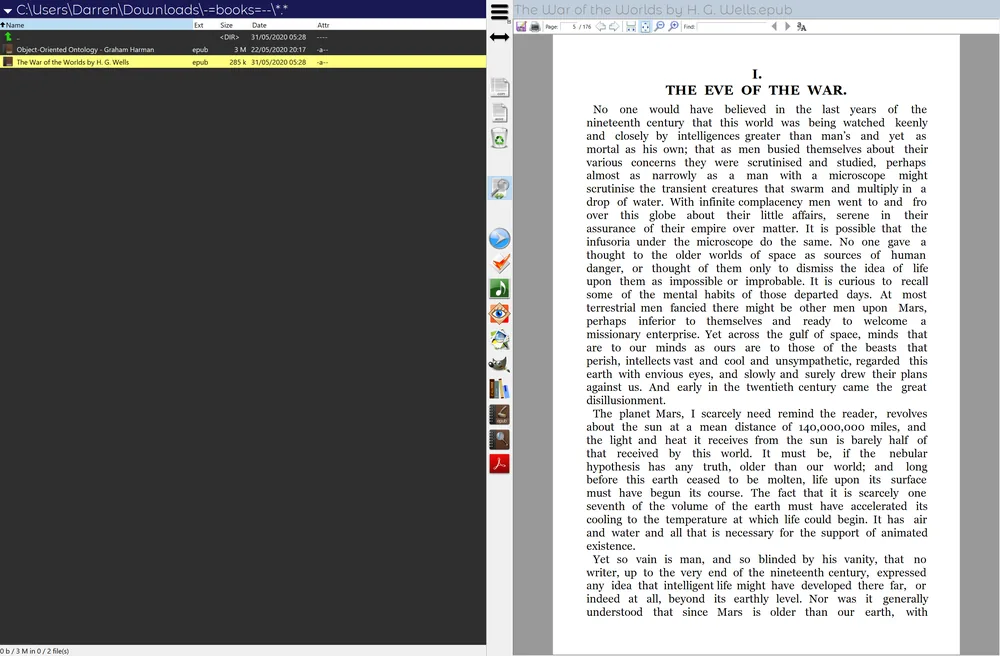Toggle the quick view magnifier icon

(499, 188)
